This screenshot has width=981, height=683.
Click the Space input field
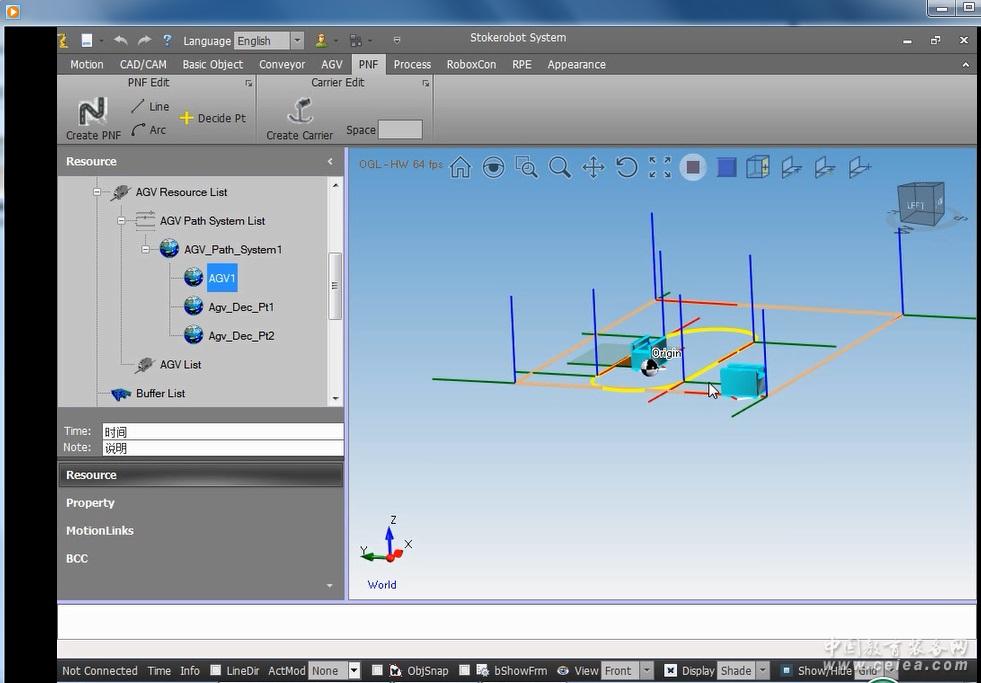[x=400, y=130]
